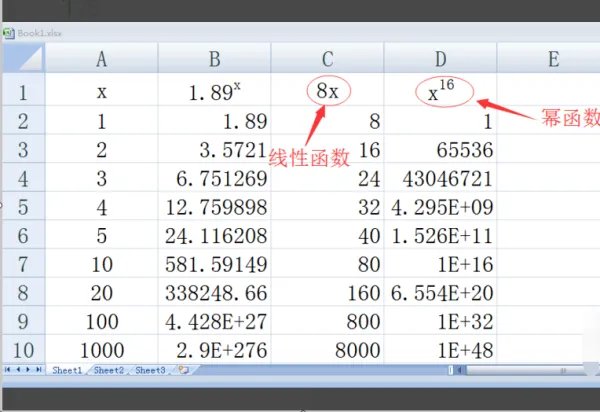Image resolution: width=600 pixels, height=412 pixels.
Task: Select column D header
Action: pyautogui.click(x=440, y=58)
